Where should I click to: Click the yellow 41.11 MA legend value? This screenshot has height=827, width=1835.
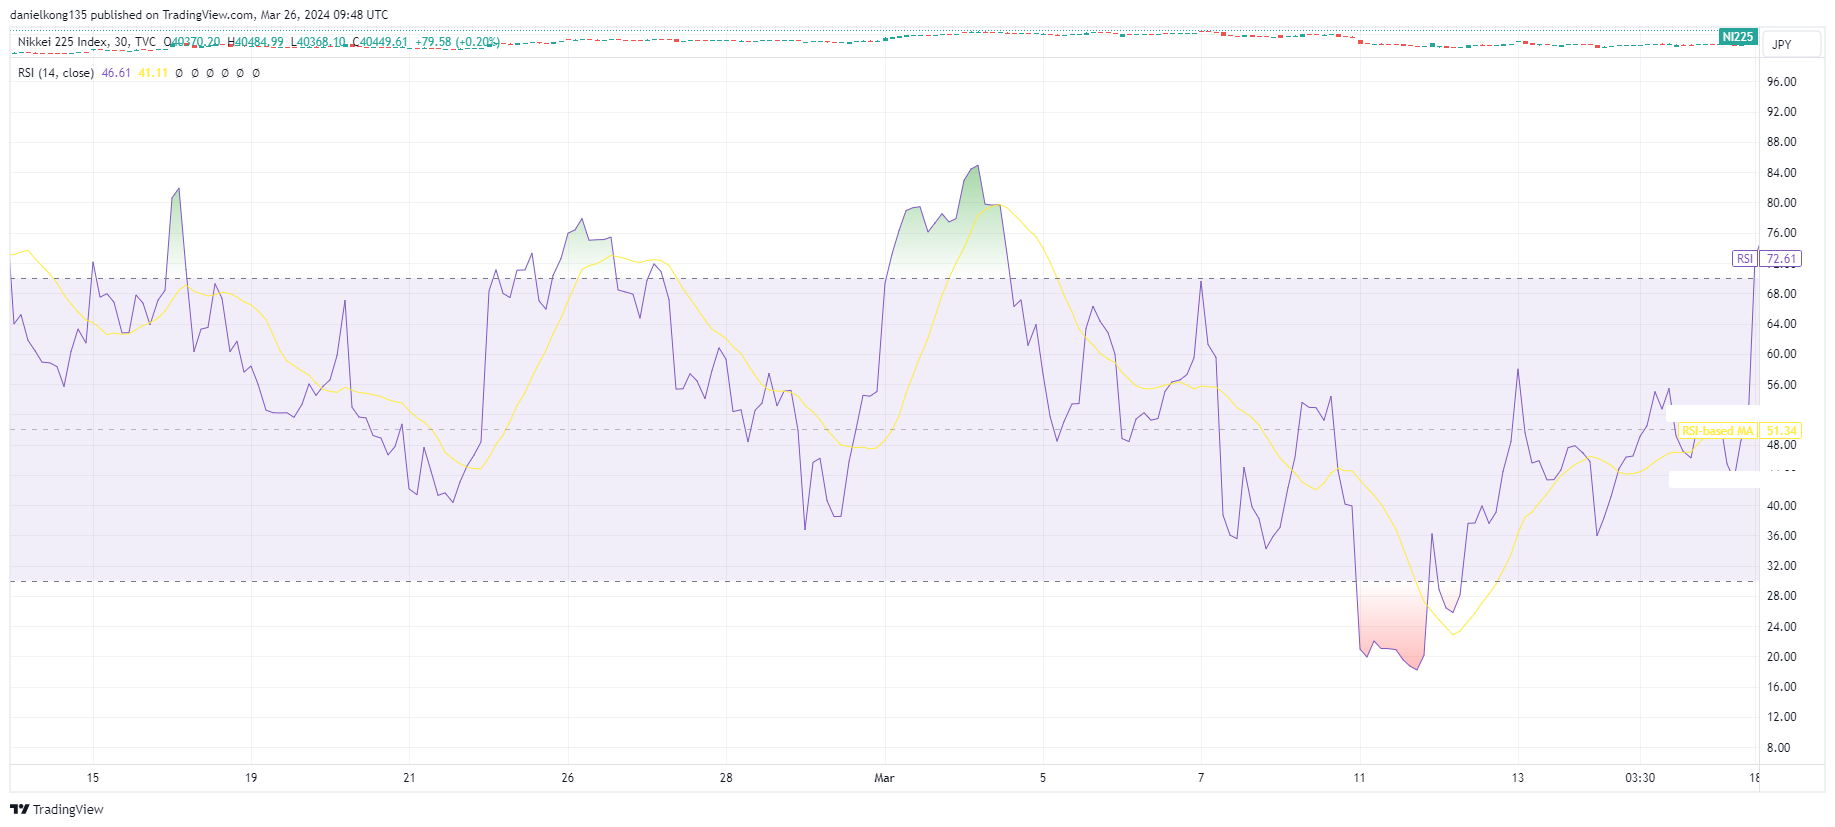tap(153, 73)
